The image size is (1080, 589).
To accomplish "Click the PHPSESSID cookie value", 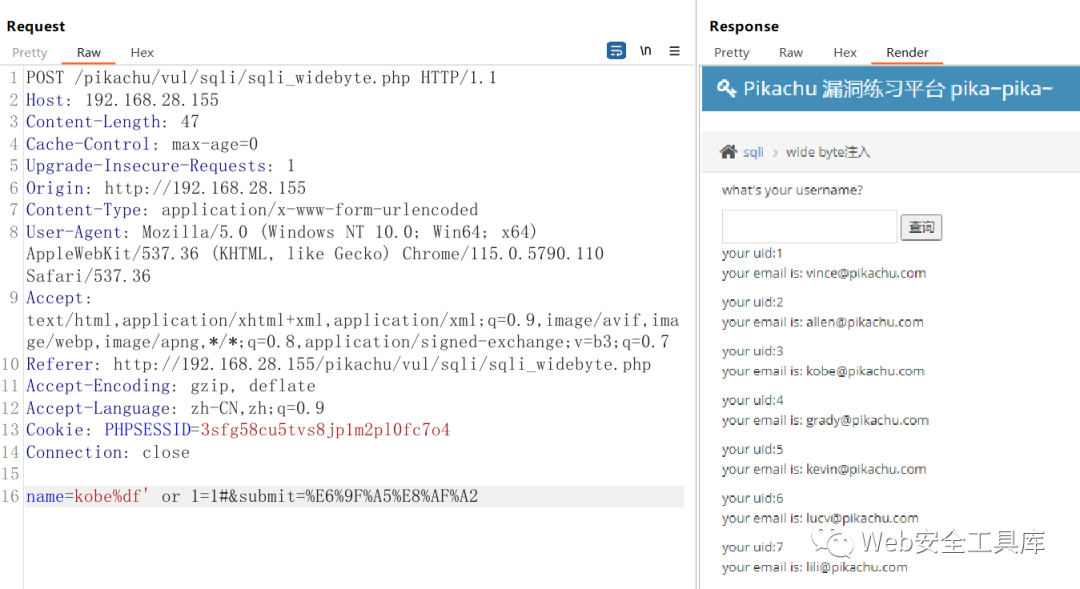I will pos(325,430).
